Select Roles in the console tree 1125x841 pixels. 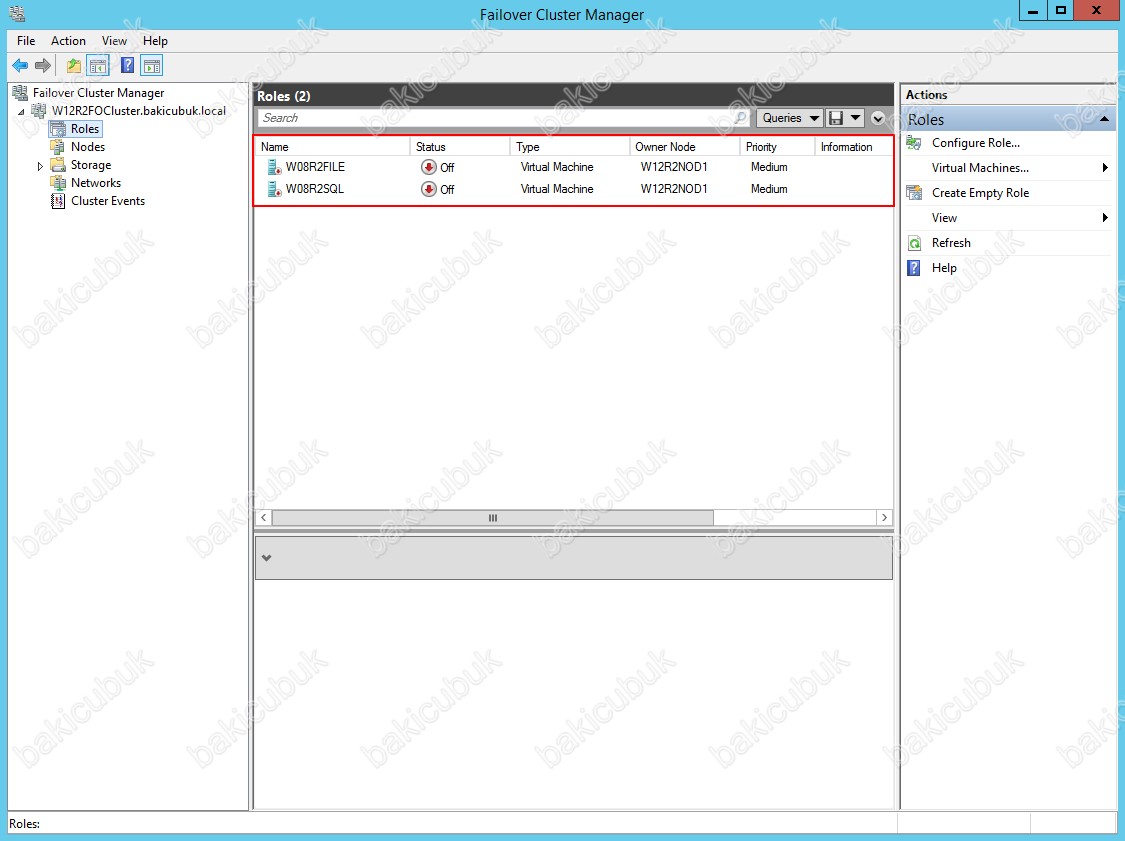click(x=85, y=128)
